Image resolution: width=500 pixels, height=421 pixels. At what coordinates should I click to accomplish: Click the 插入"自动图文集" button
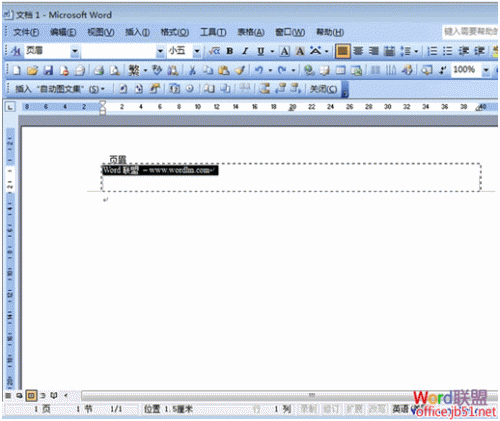tap(60, 89)
